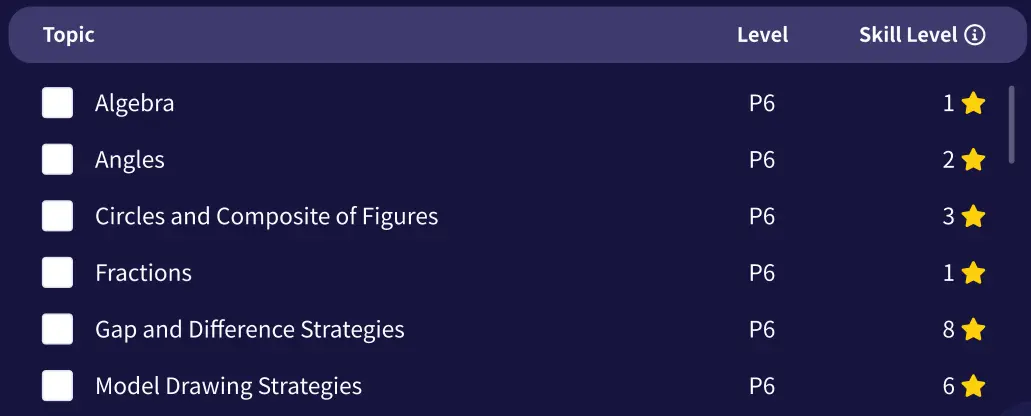This screenshot has height=416, width=1031.
Task: Click the topic list vertical scrollbar
Action: click(1012, 125)
